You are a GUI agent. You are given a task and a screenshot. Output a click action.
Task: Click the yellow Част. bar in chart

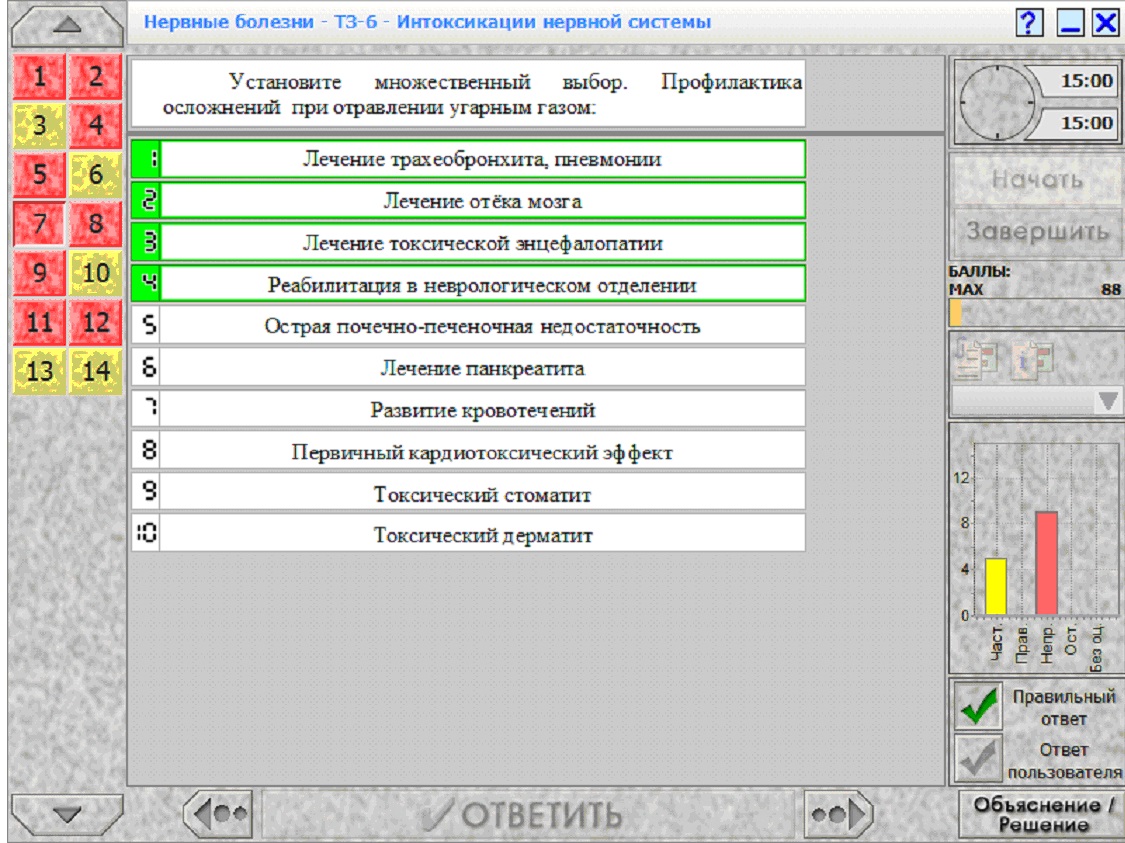(x=996, y=586)
